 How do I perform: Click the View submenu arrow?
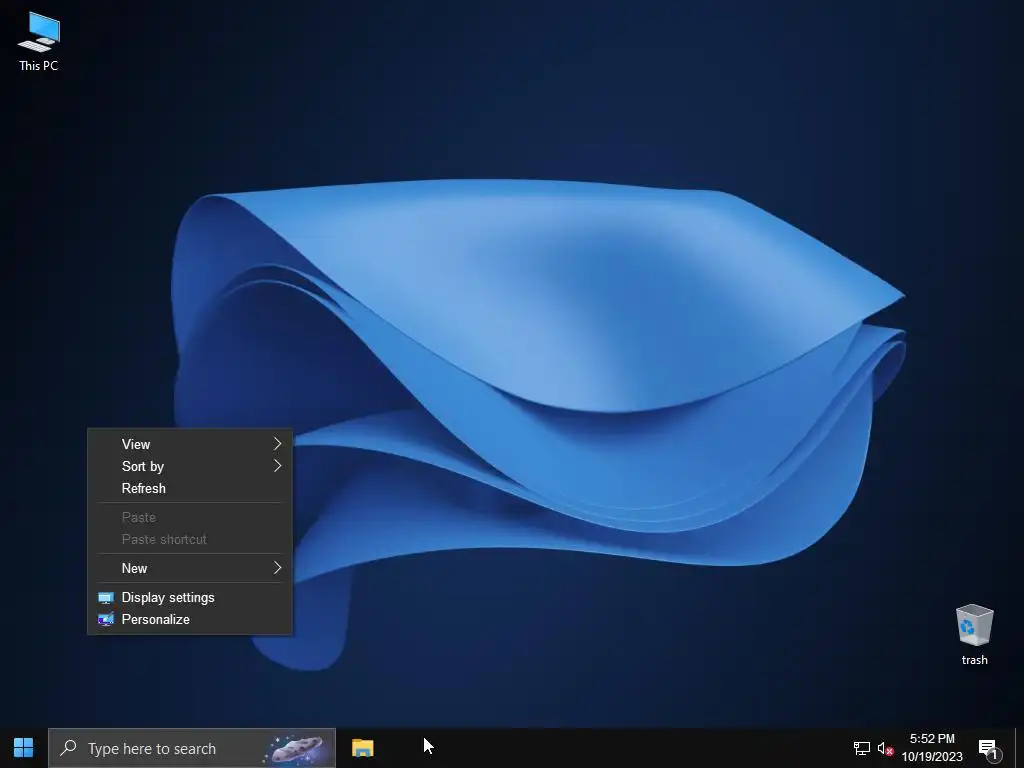click(x=278, y=444)
